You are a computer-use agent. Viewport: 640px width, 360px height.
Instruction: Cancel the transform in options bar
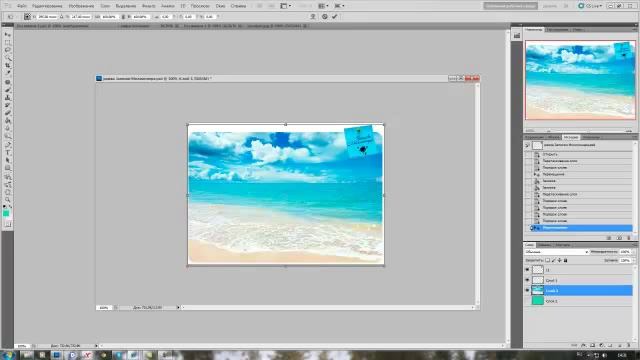(x=324, y=17)
